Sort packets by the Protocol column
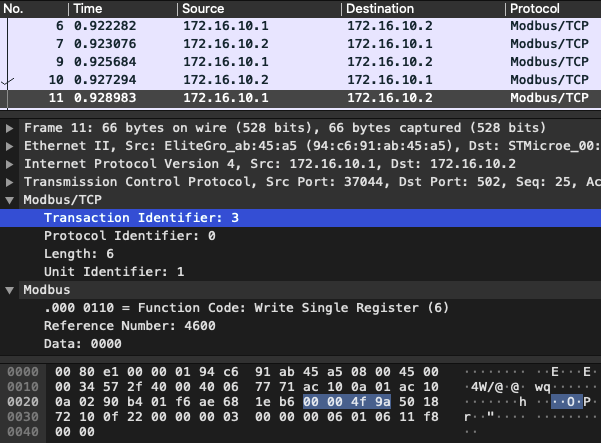 coord(553,8)
